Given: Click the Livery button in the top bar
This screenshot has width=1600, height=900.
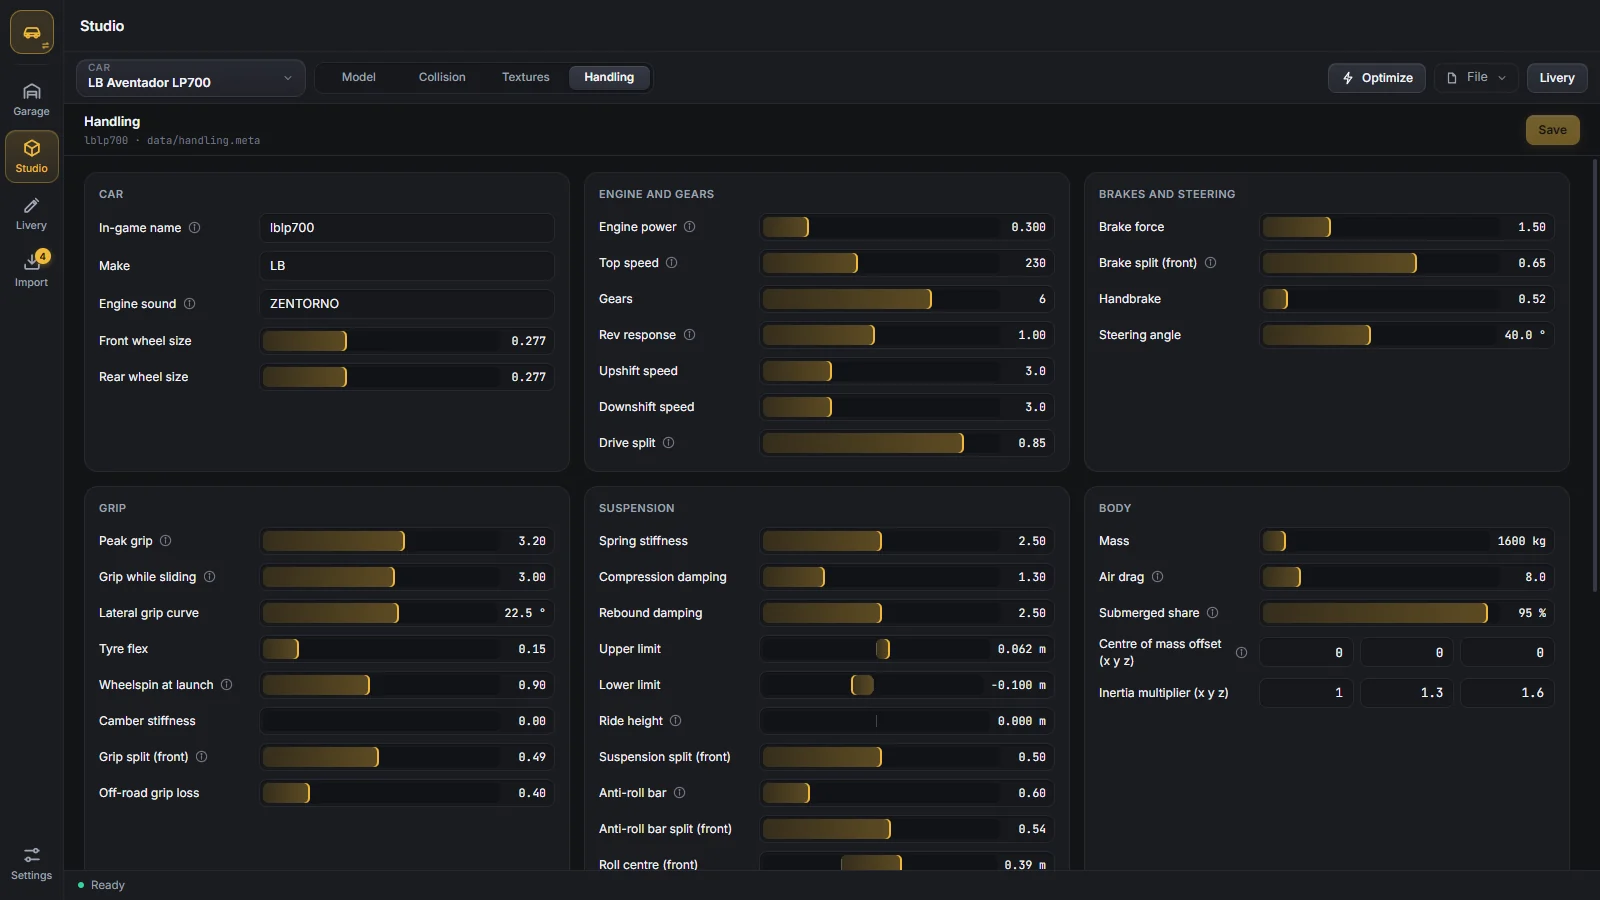Looking at the screenshot, I should [x=1557, y=78].
